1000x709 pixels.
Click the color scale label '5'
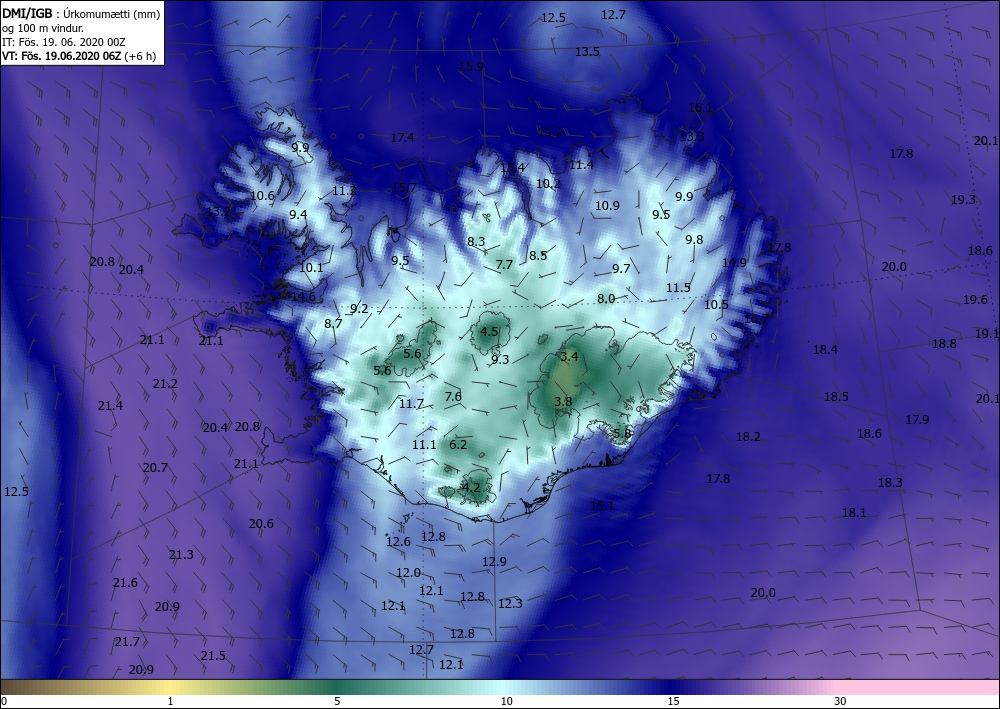[337, 701]
